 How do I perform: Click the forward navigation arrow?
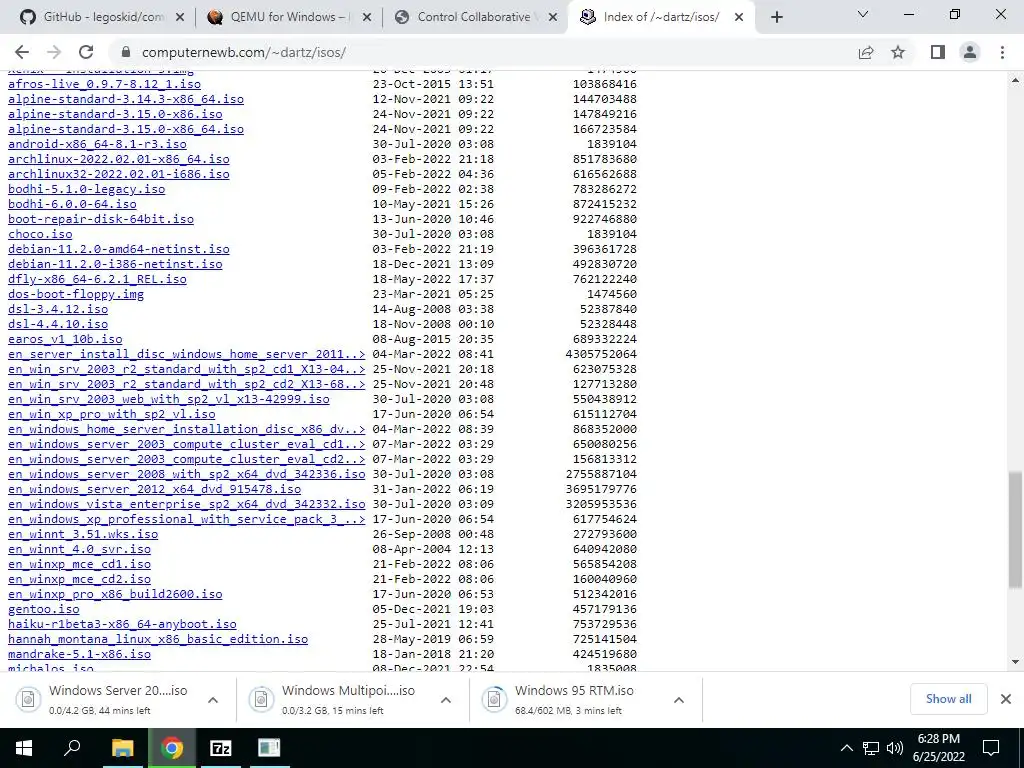pos(54,52)
